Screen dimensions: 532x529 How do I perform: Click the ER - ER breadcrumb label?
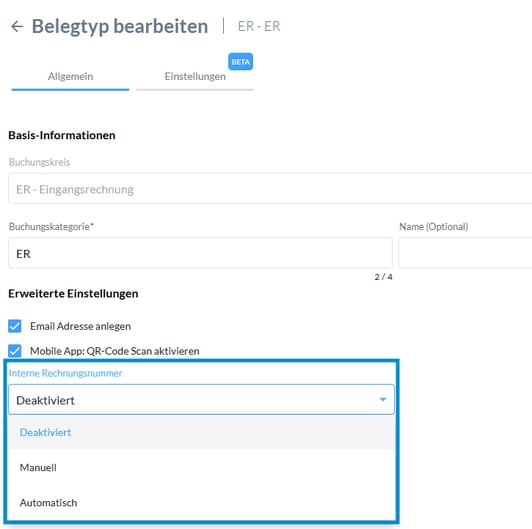(x=259, y=26)
